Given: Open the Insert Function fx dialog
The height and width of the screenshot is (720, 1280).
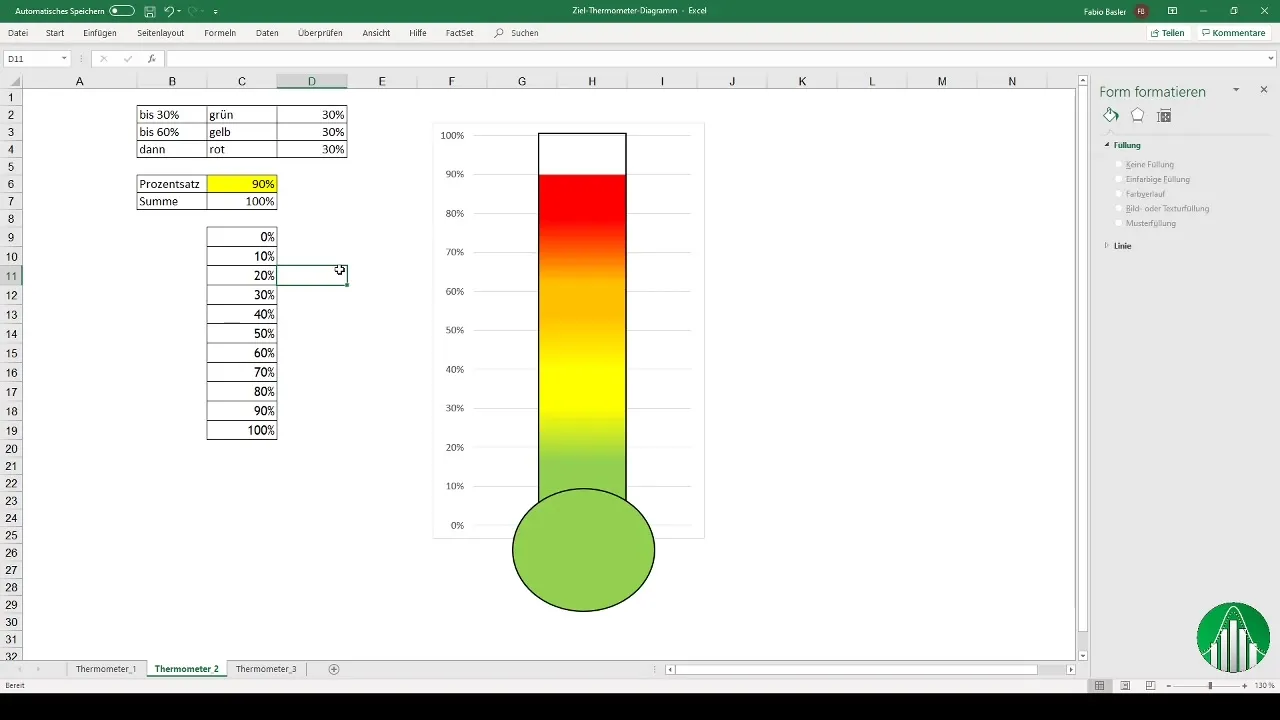Looking at the screenshot, I should tap(151, 59).
